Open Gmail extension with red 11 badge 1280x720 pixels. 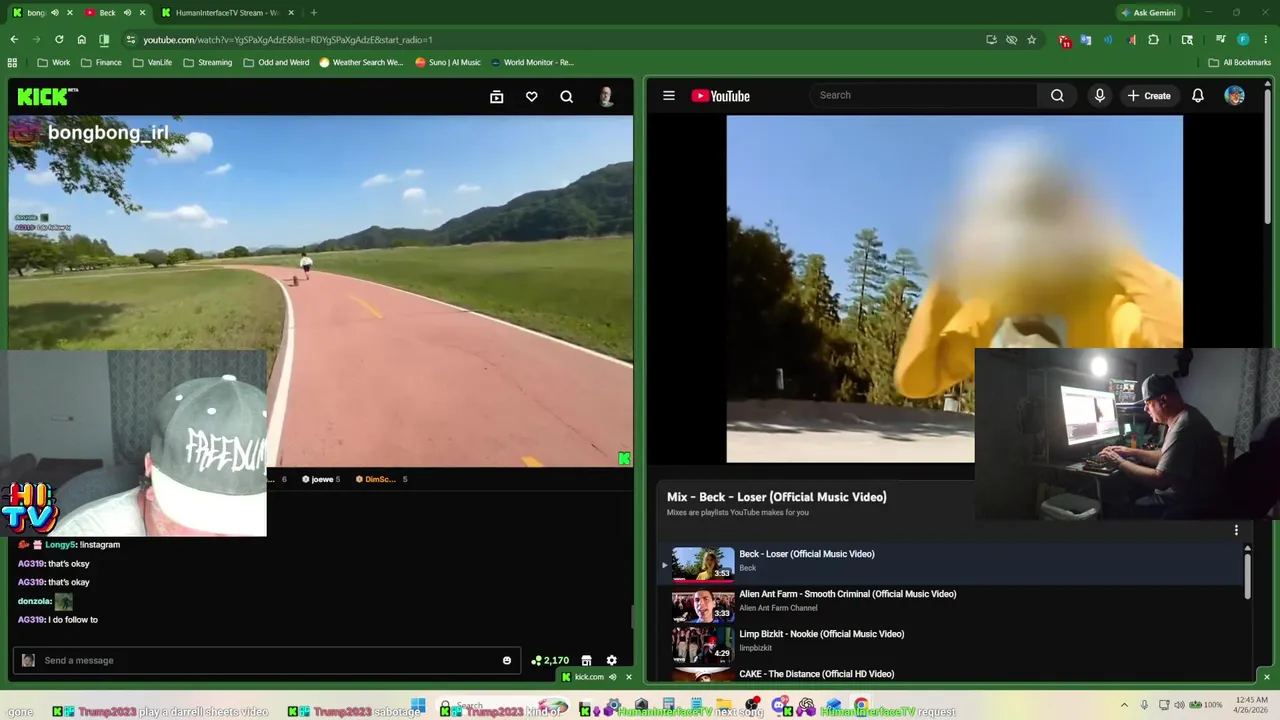coord(1065,40)
